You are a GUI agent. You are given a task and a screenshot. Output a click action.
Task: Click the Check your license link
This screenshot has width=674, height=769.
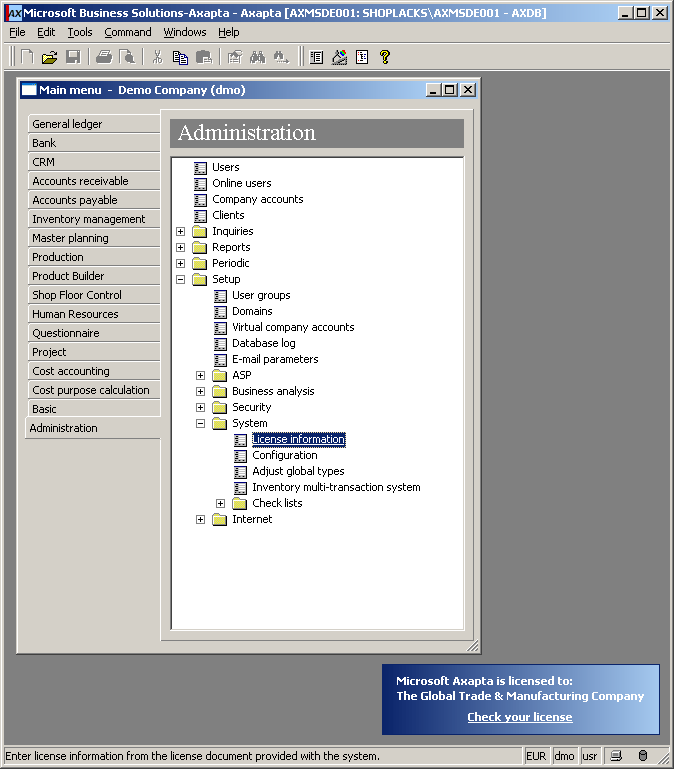519,717
